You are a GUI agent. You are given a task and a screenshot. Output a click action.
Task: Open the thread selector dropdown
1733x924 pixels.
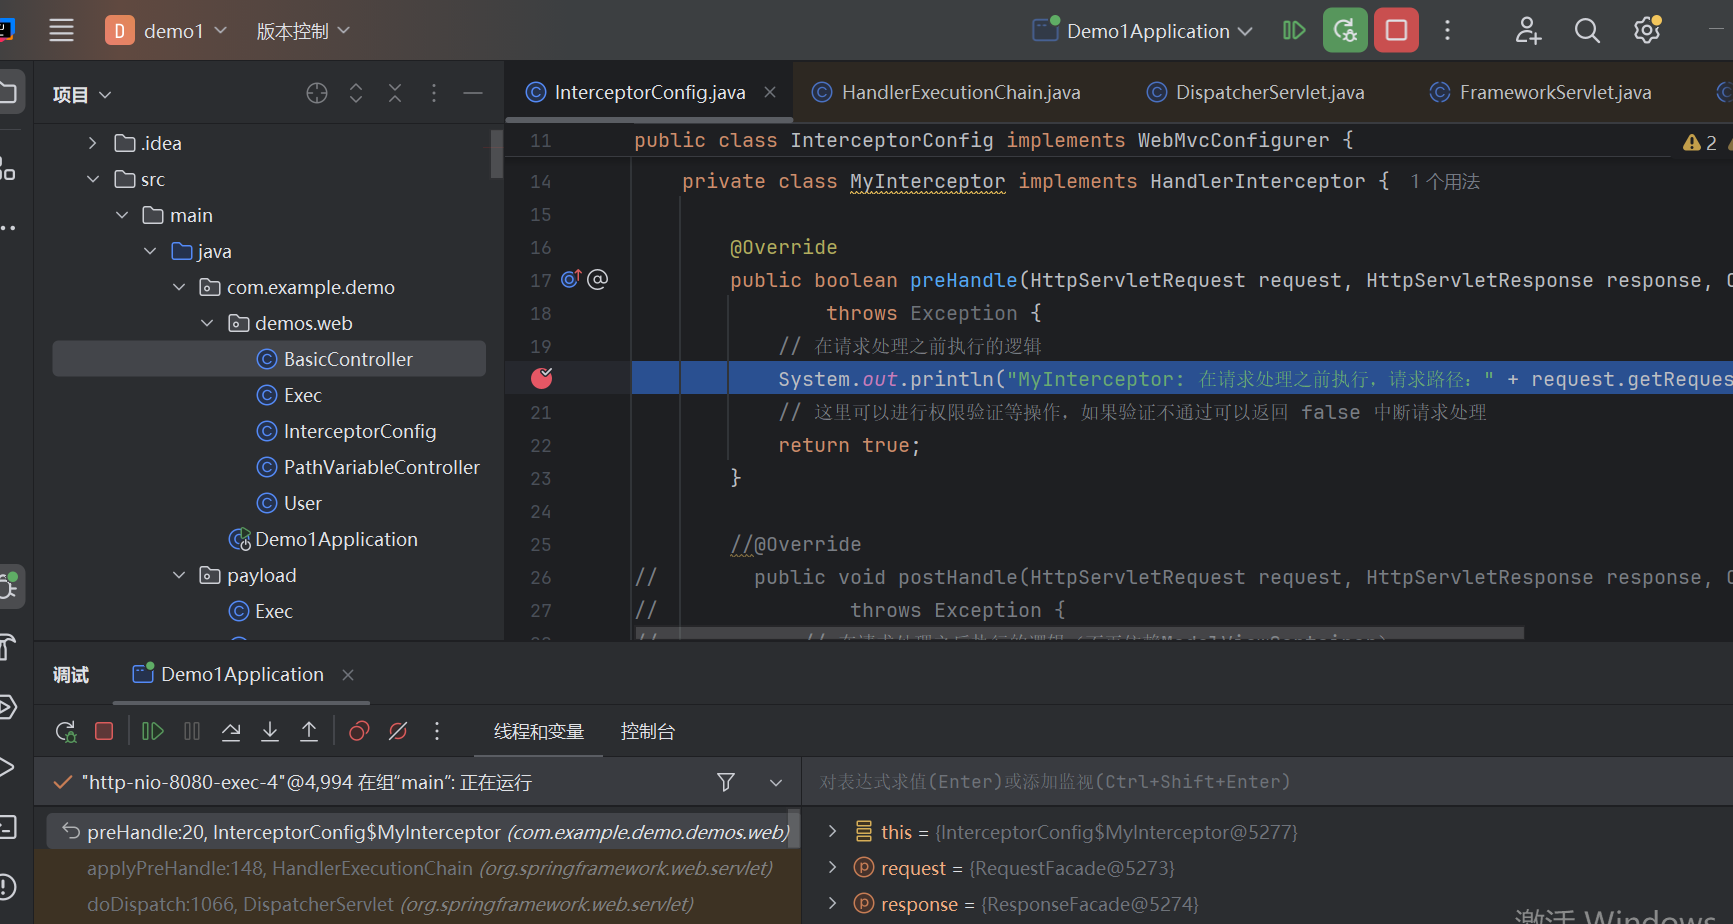coord(776,782)
